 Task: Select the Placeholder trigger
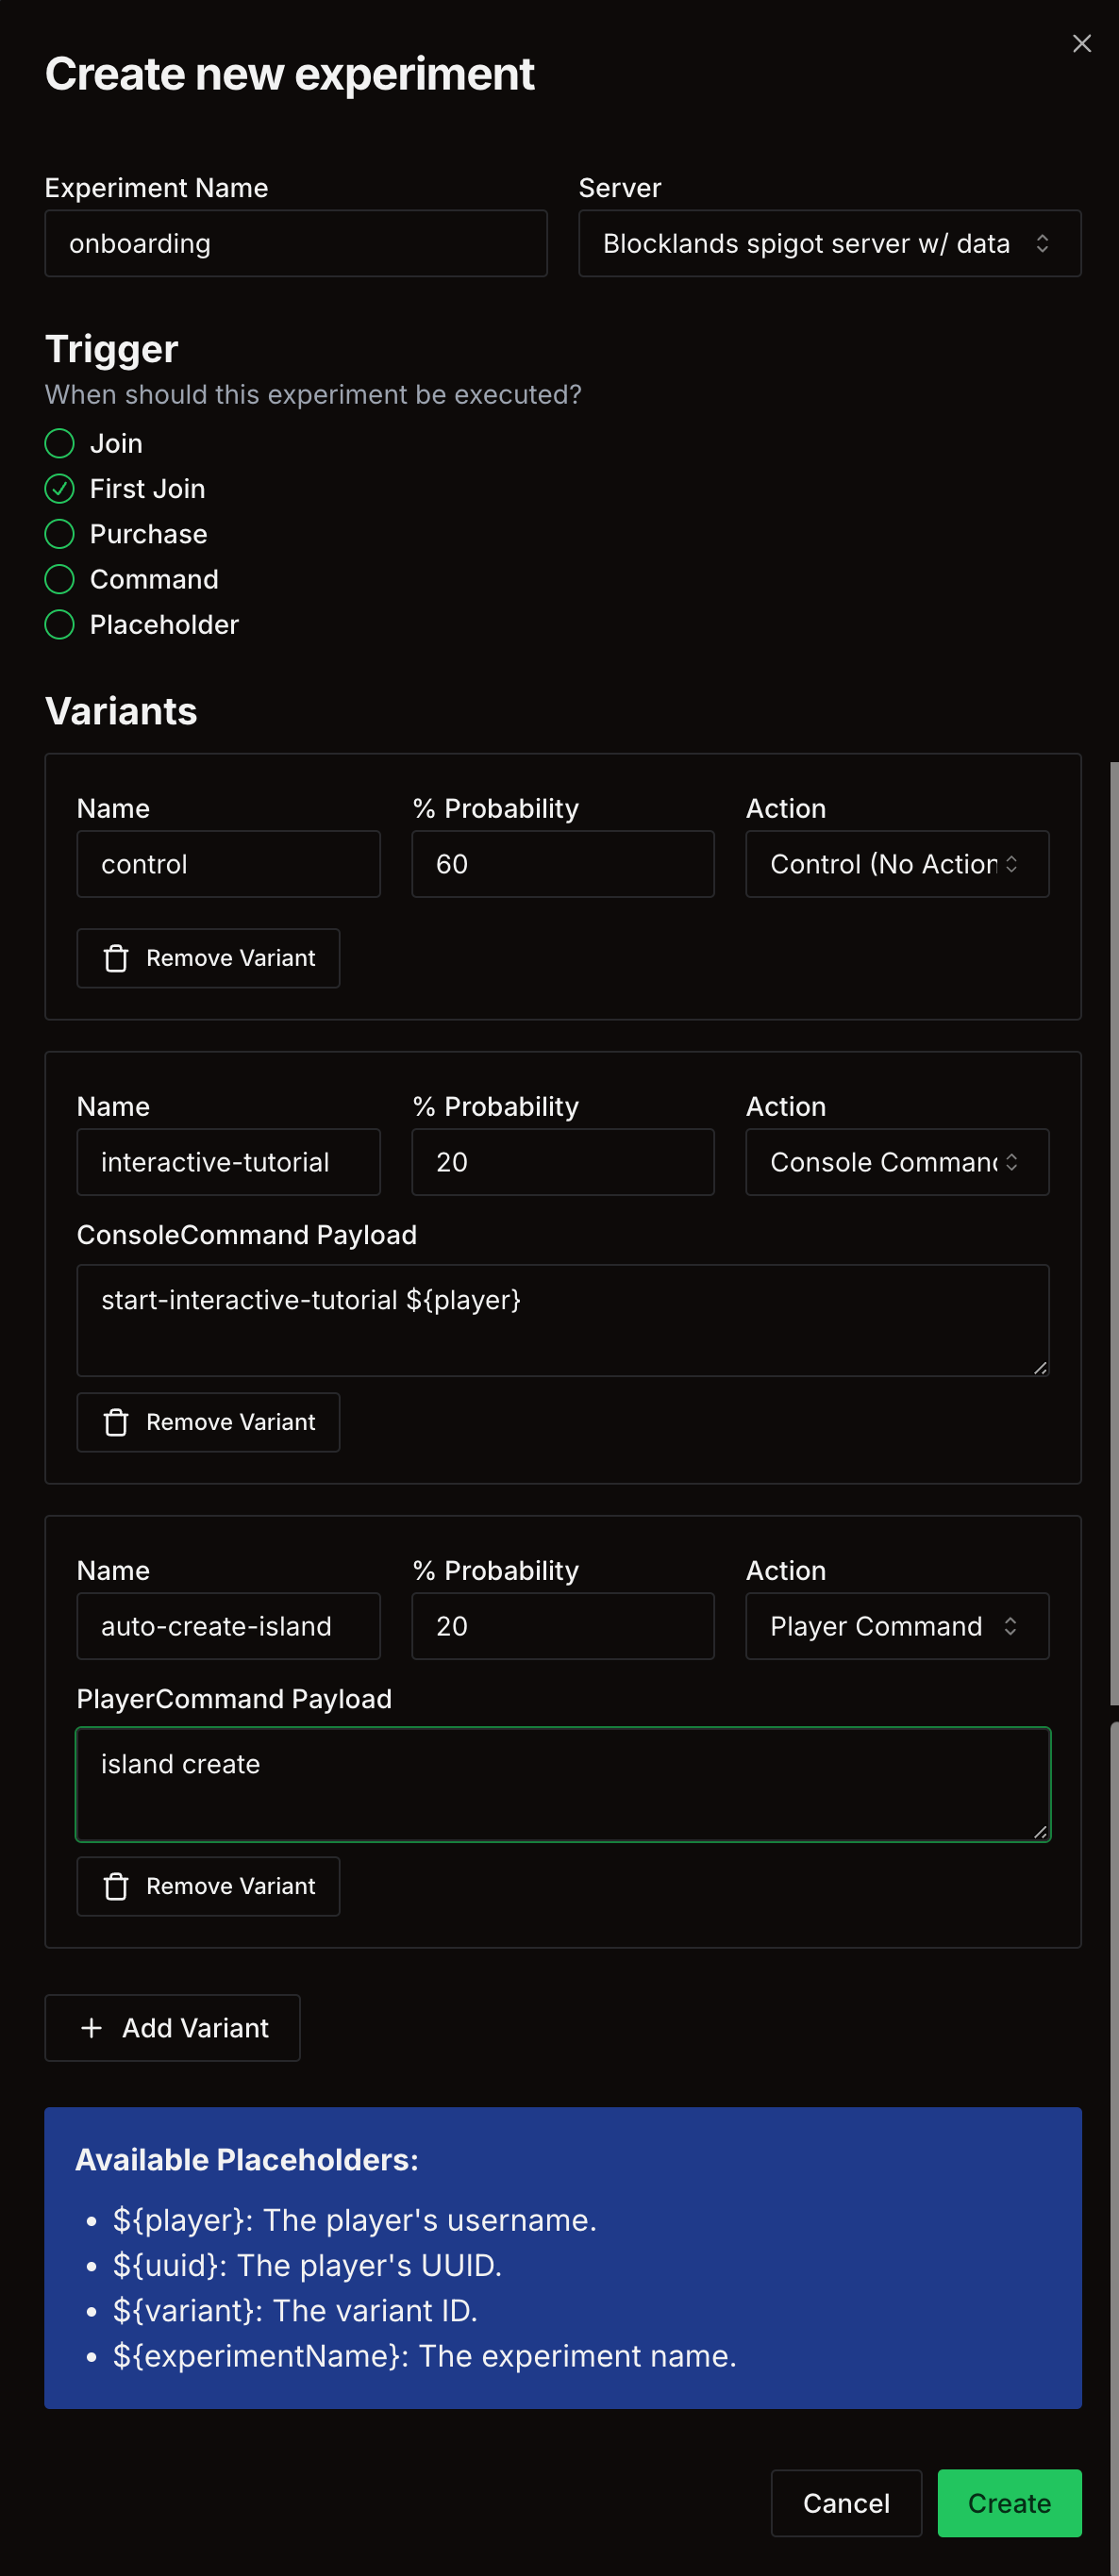(x=60, y=625)
